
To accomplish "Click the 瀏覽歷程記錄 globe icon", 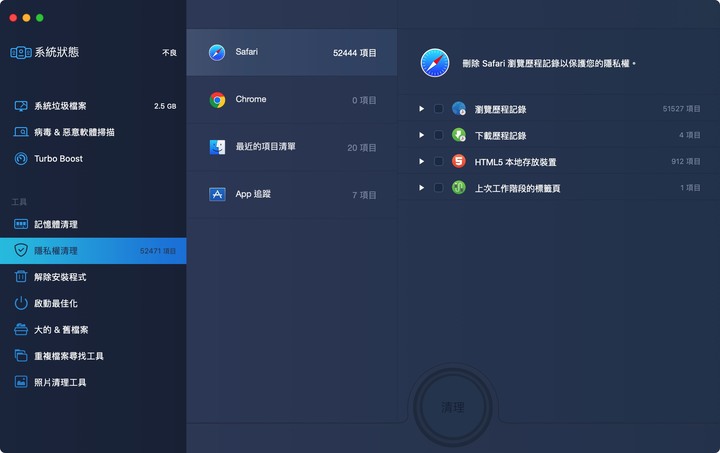I will tap(458, 109).
